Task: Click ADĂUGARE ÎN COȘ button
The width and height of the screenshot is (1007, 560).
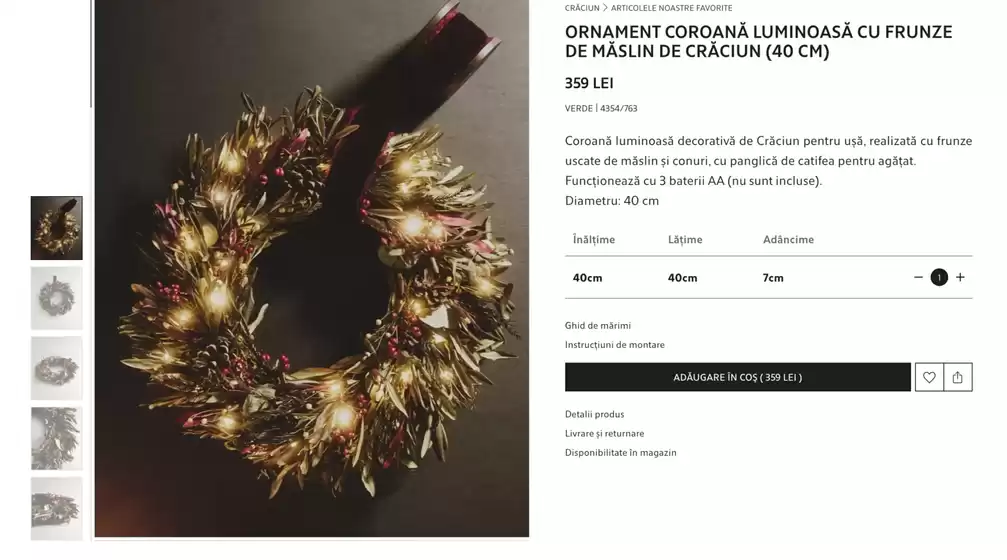Action: coord(737,377)
